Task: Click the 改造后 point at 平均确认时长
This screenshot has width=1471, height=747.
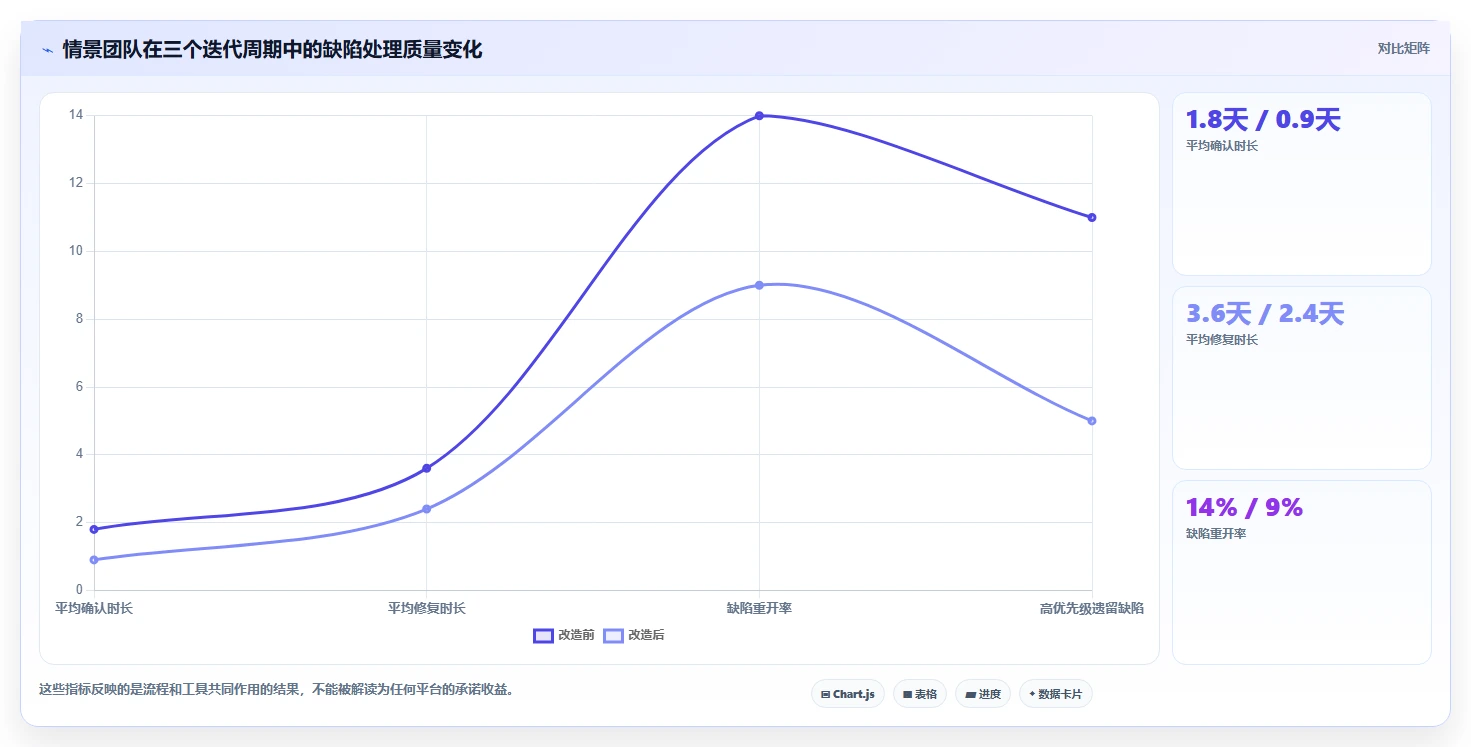Action: [94, 560]
